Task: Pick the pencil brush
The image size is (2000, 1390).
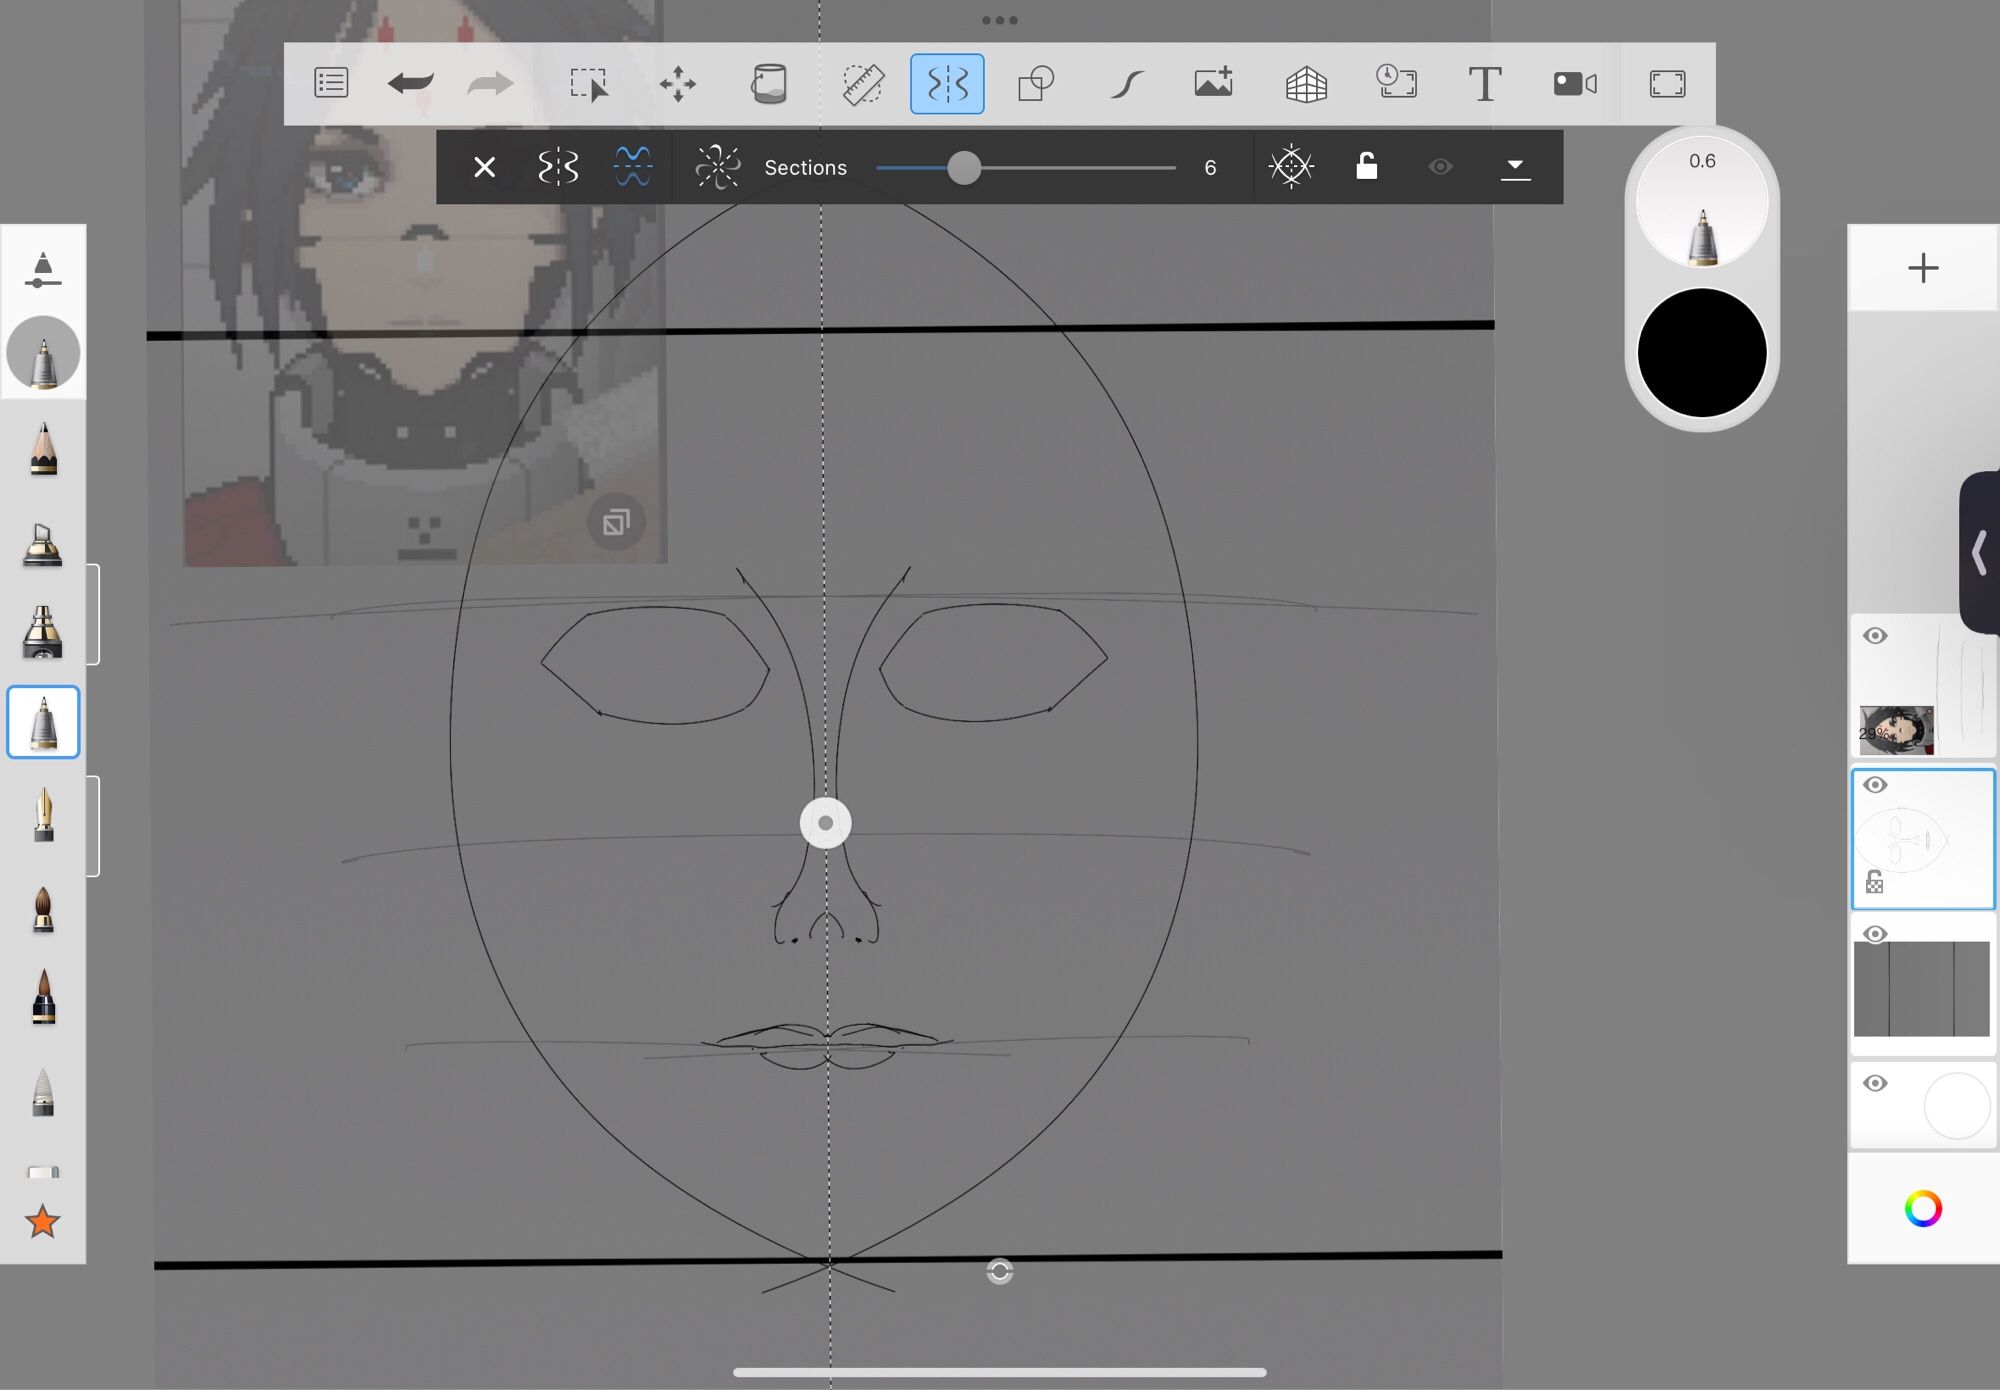Action: pos(43,448)
